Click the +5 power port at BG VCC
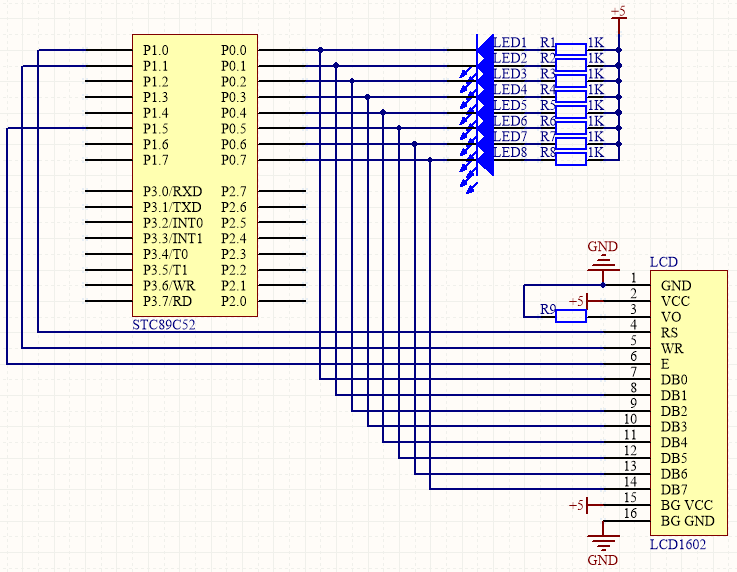This screenshot has height=572, width=737. coord(582,506)
